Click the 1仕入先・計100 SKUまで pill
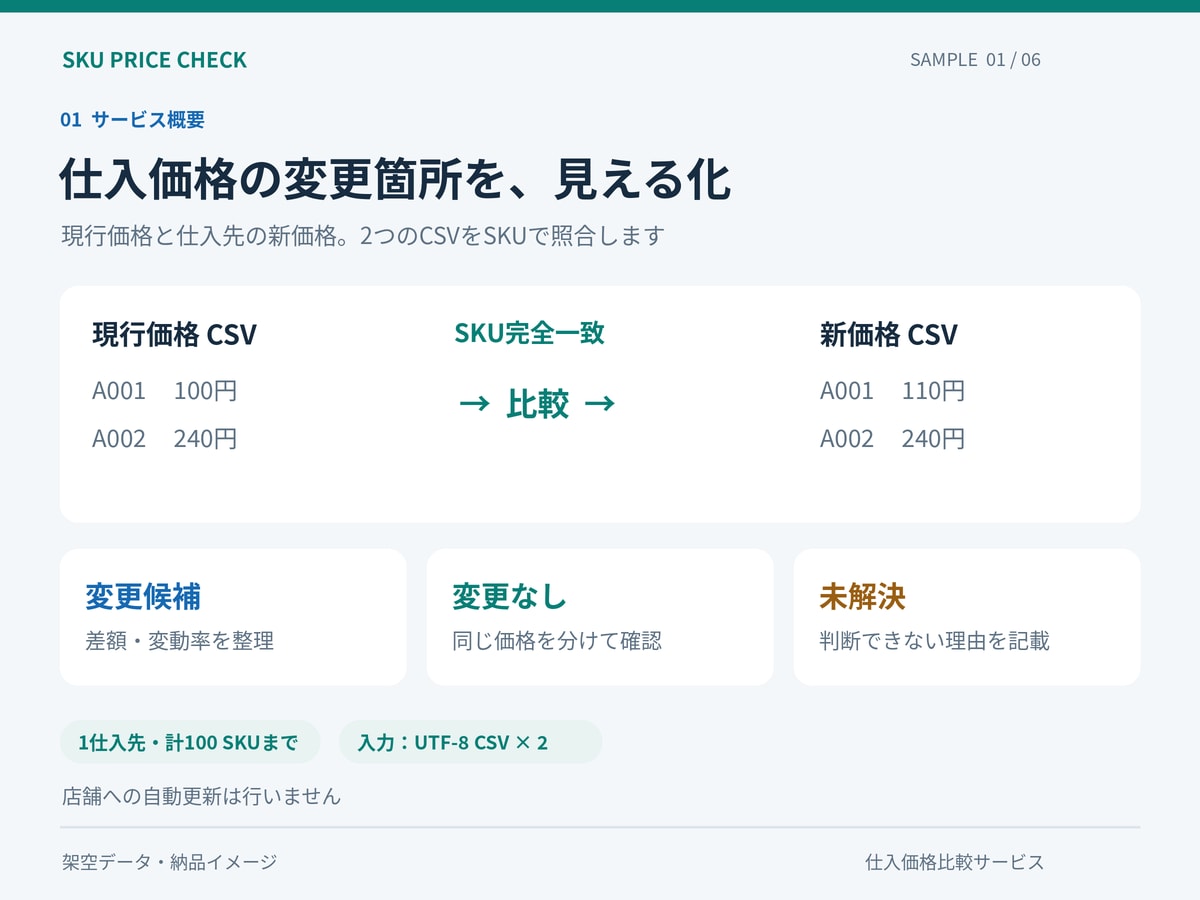The image size is (1200, 900). tap(190, 742)
